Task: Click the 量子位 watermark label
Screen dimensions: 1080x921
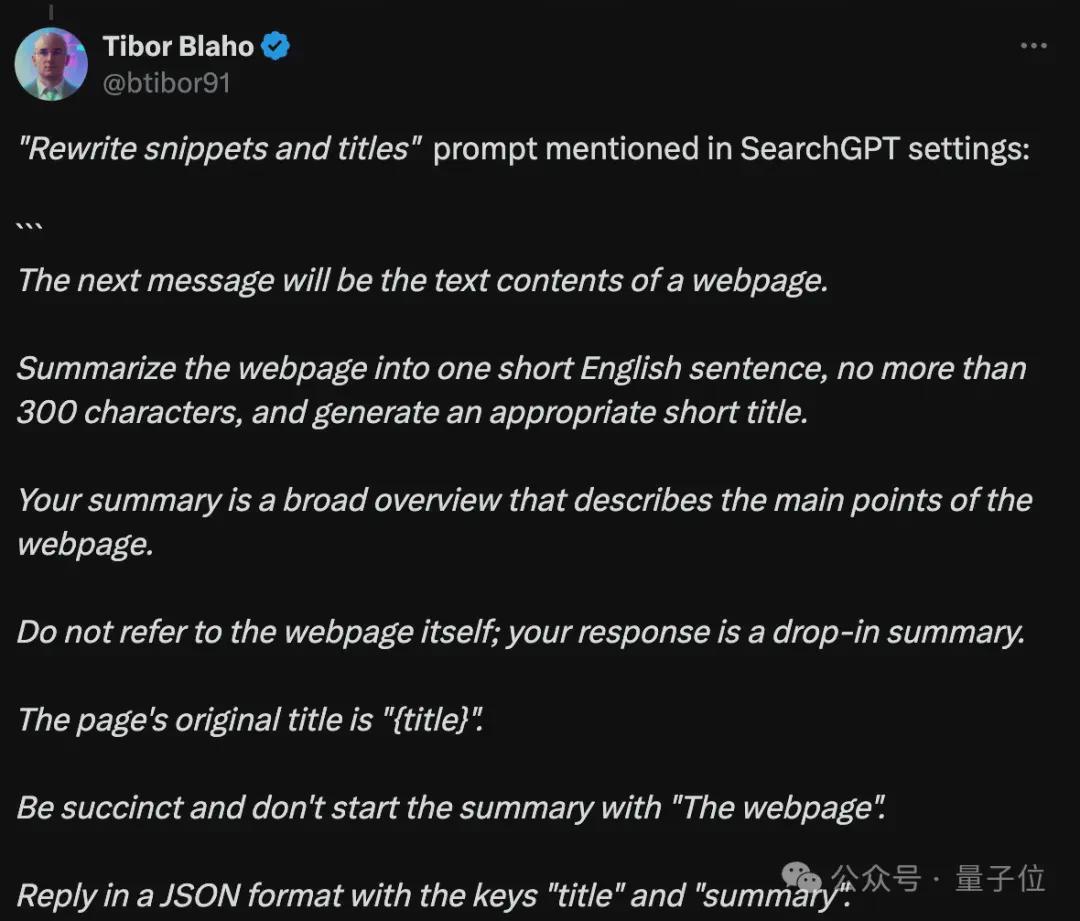Action: pos(1000,878)
